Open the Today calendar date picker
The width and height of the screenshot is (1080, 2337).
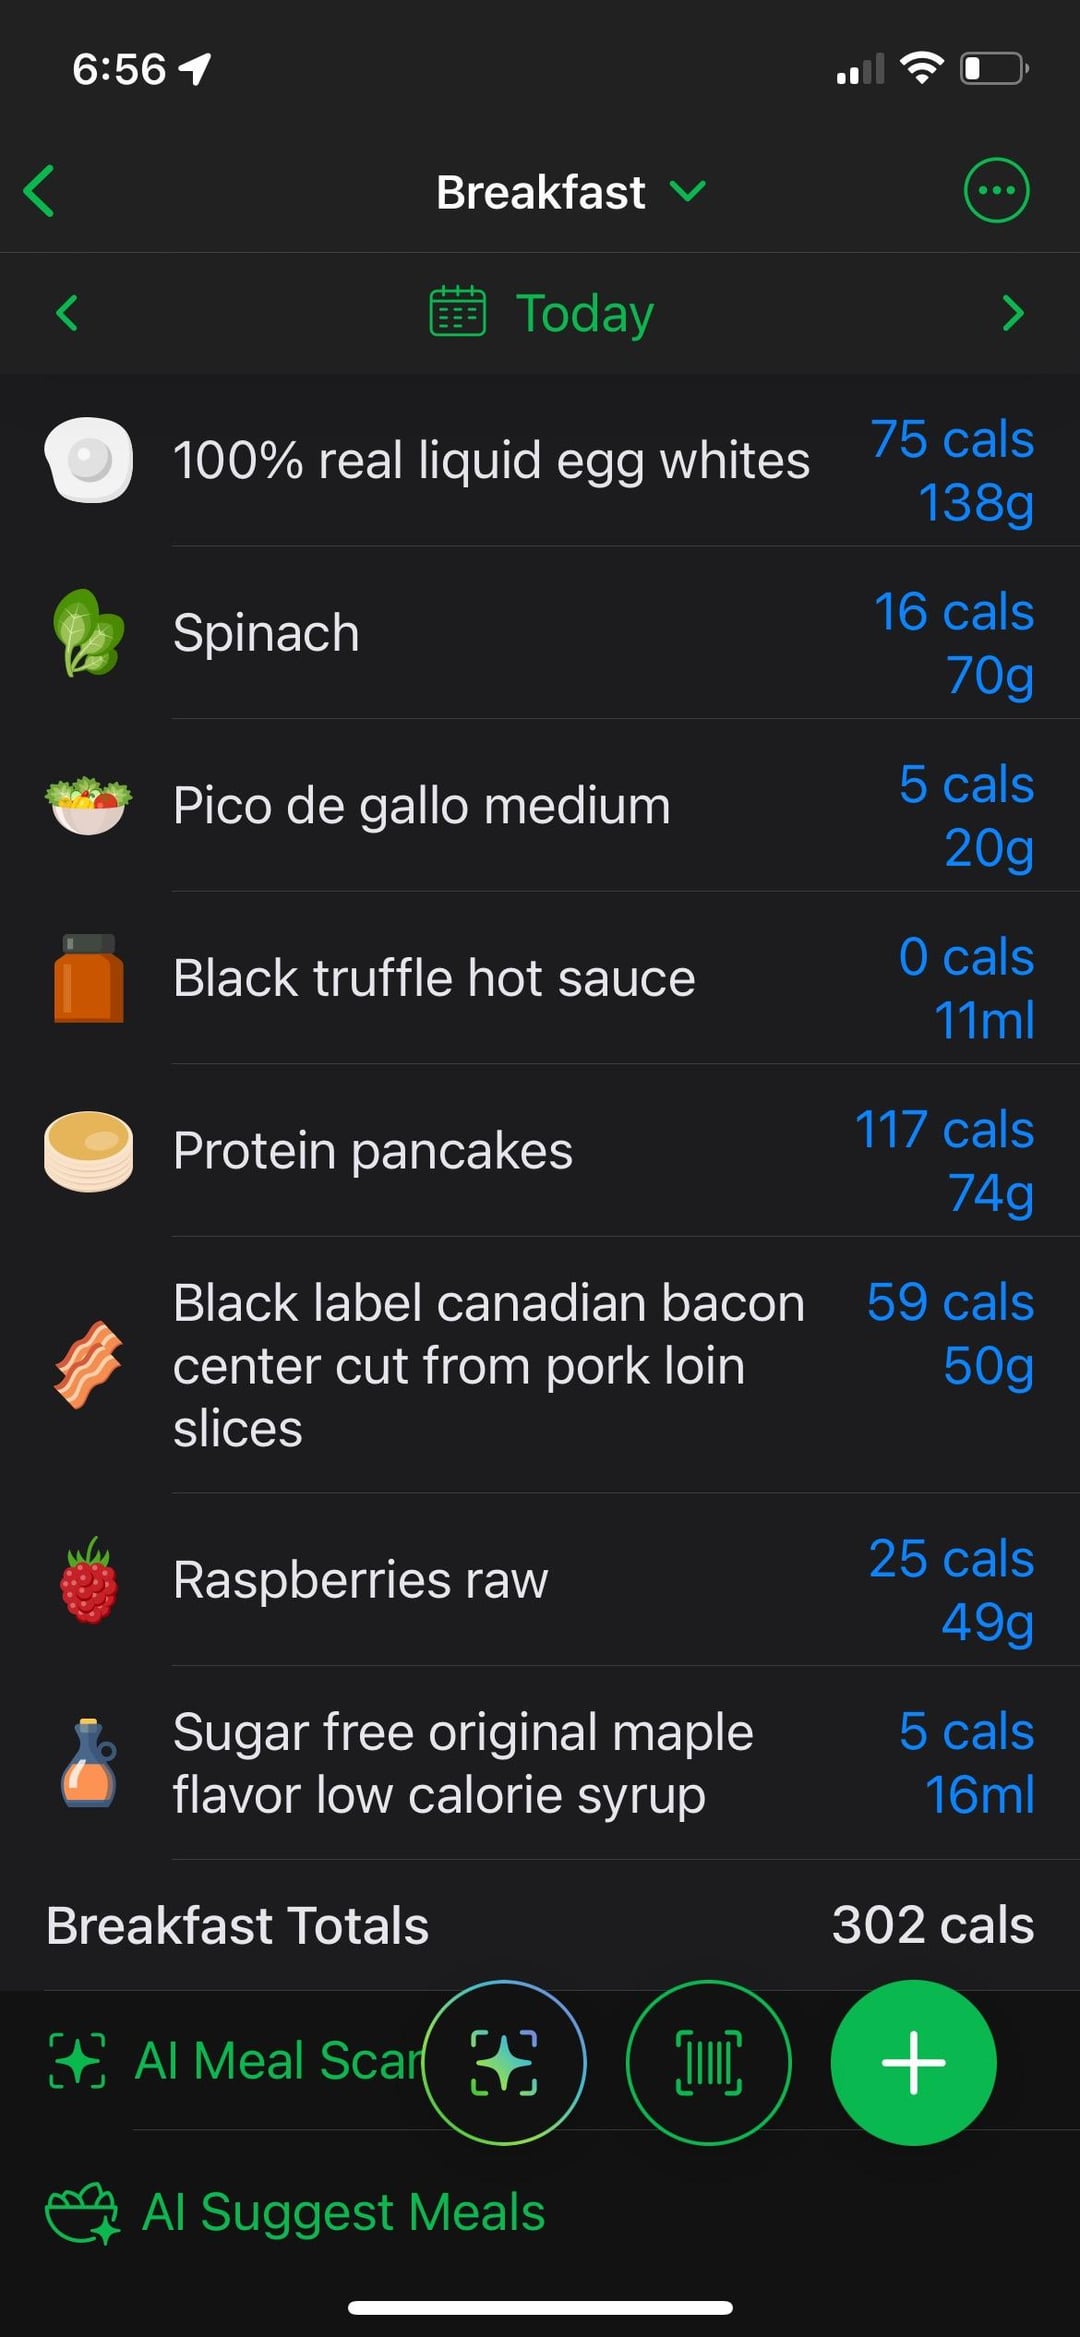pyautogui.click(x=542, y=313)
